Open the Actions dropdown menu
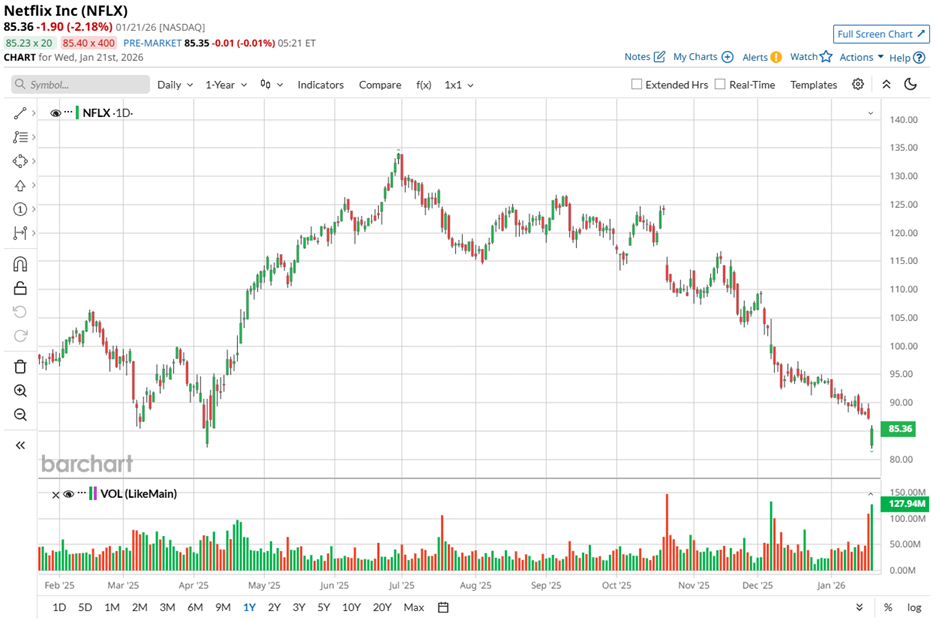 [x=861, y=57]
